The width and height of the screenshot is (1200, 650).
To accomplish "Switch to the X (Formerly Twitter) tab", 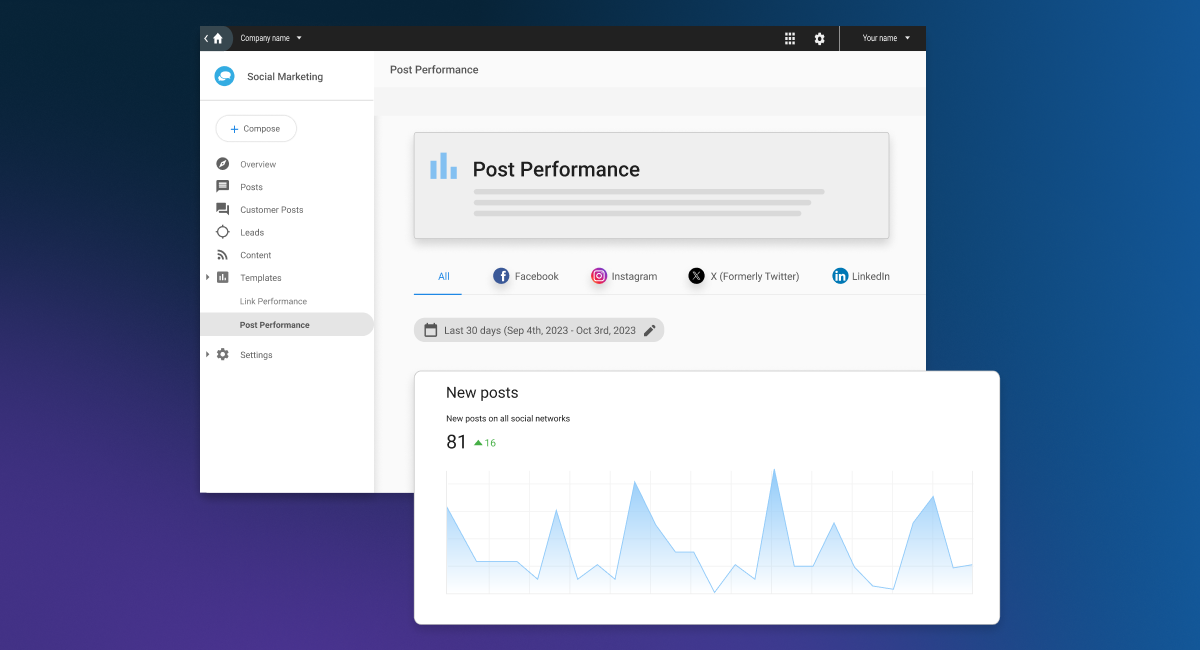I will pos(744,276).
